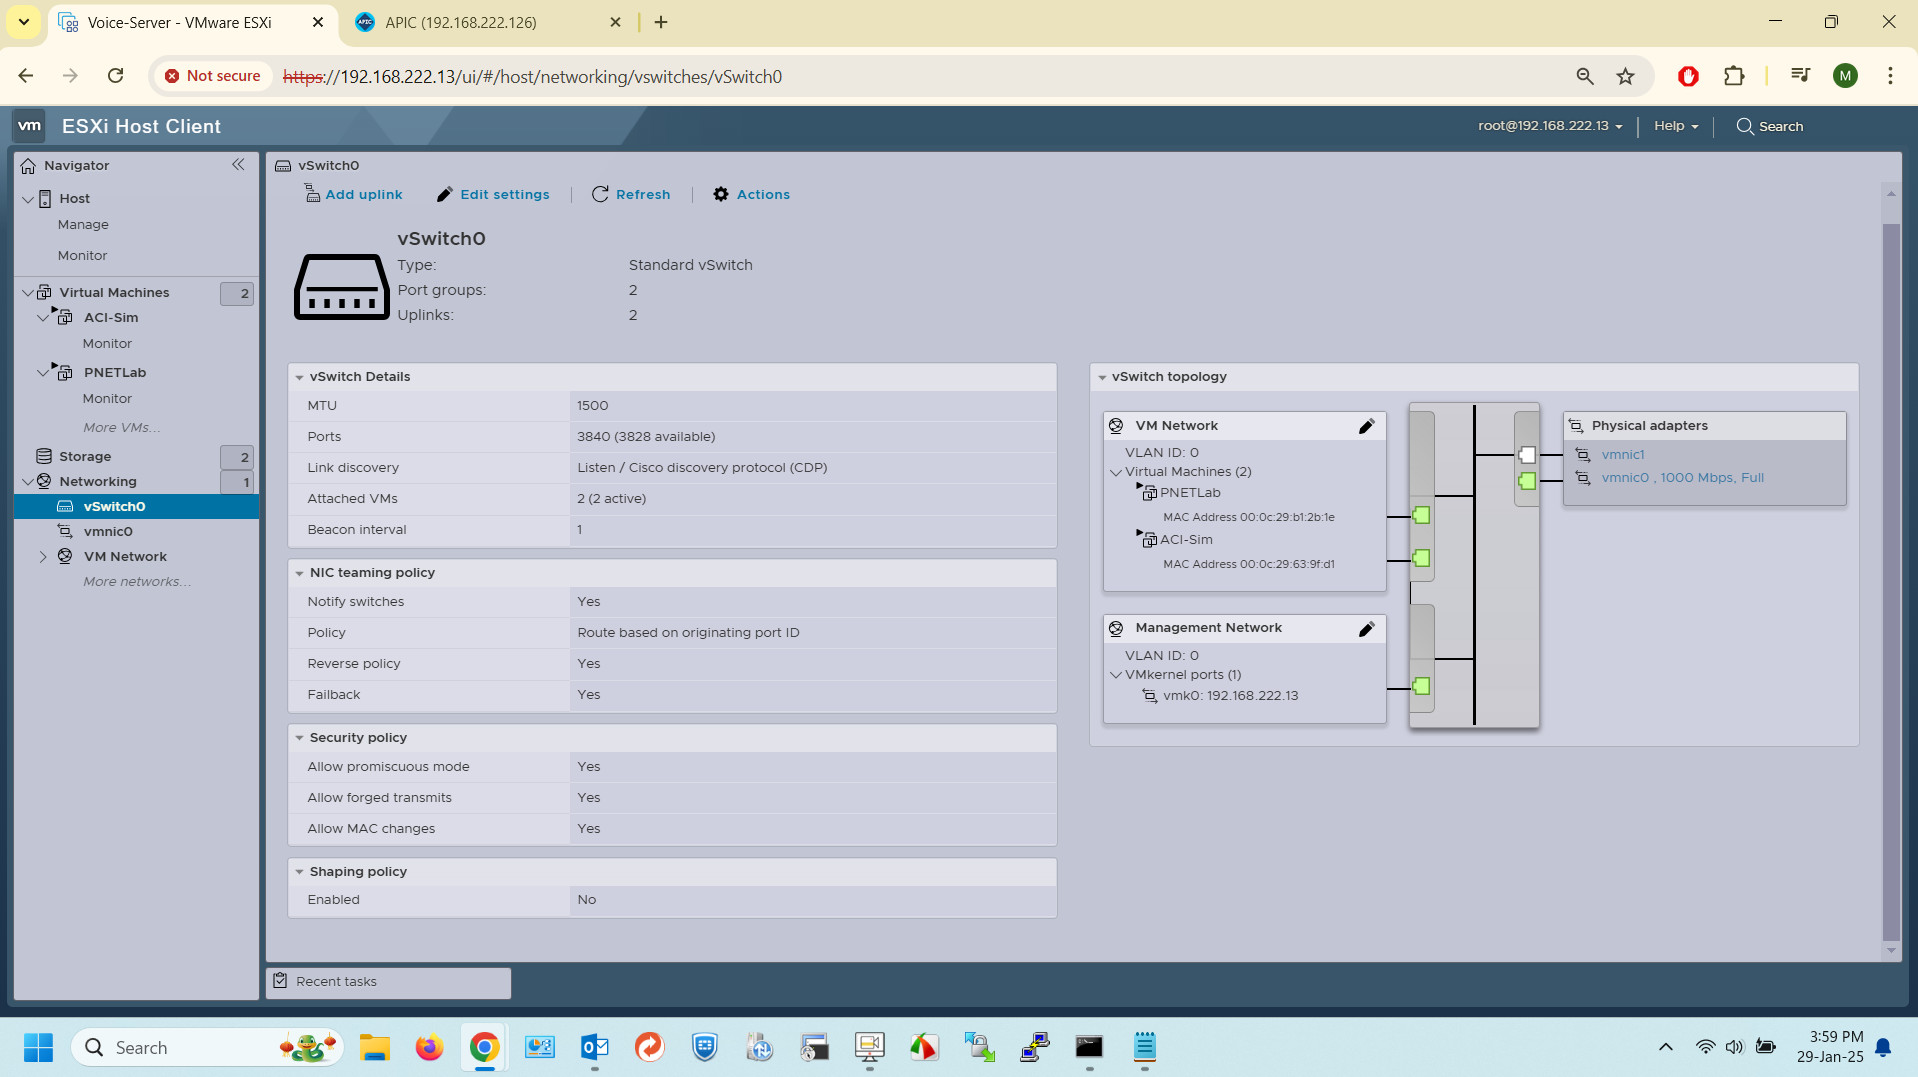The image size is (1918, 1077).
Task: Click the Not secure site info badge
Action: pyautogui.click(x=213, y=76)
